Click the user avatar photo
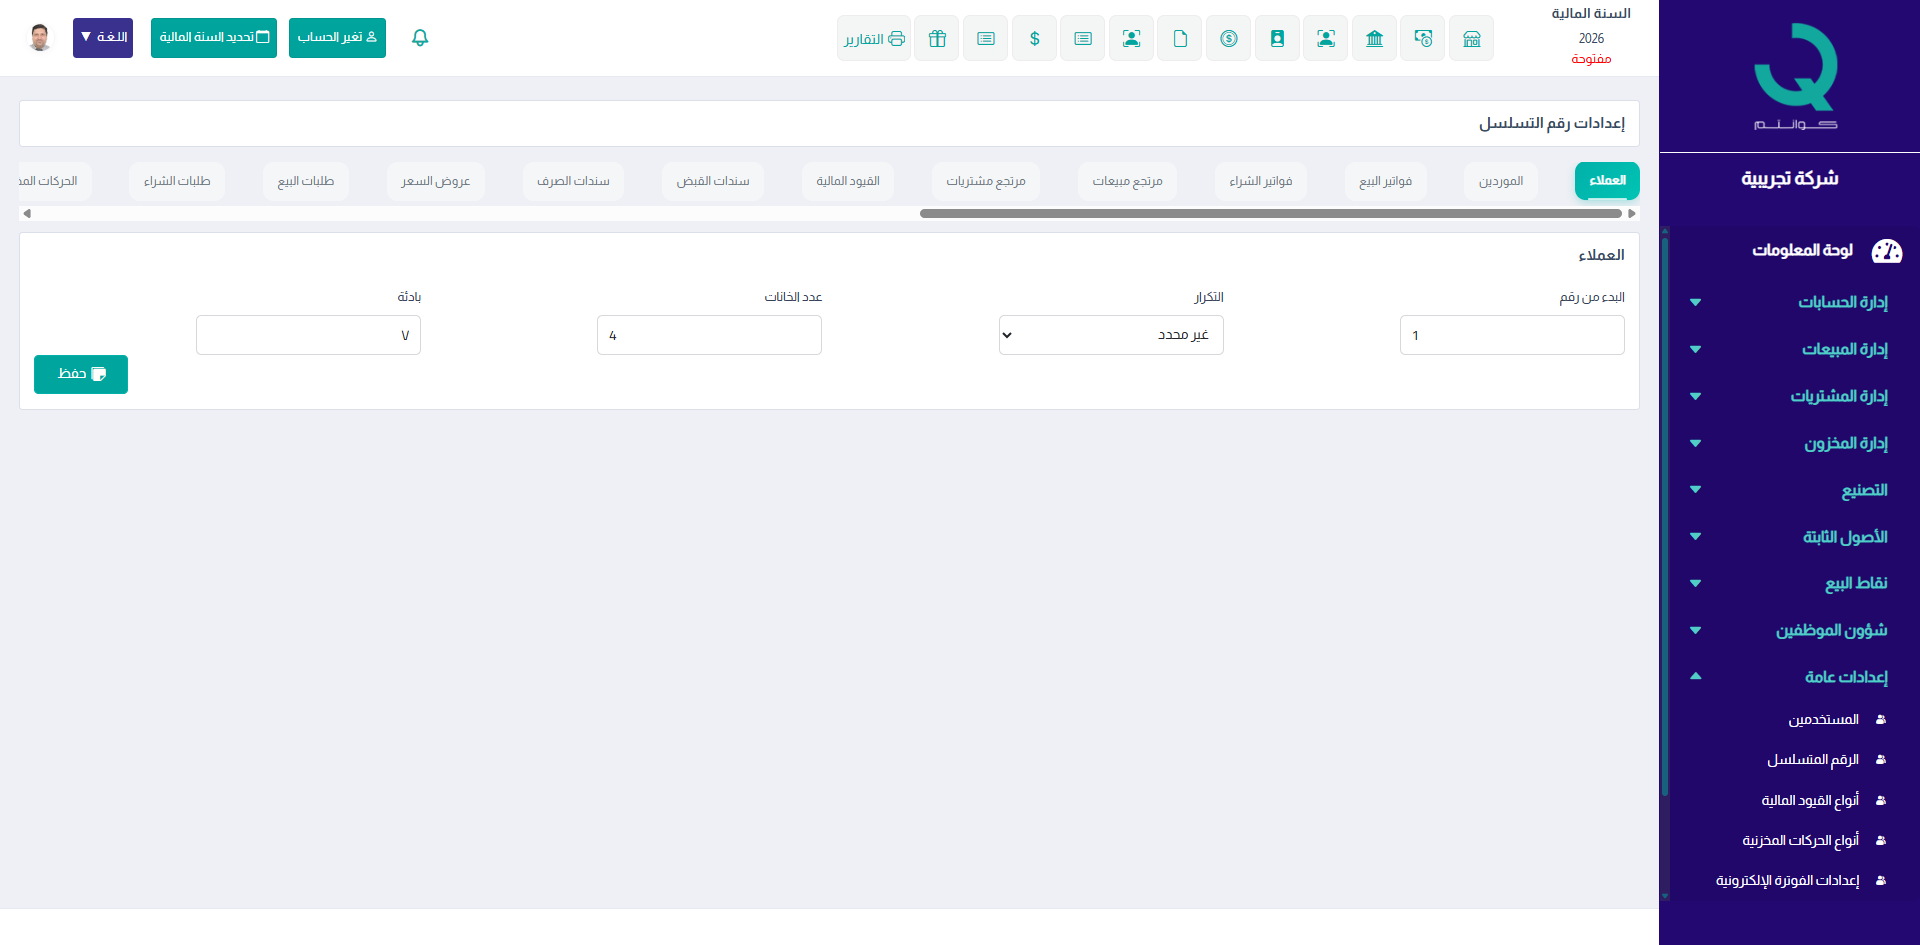This screenshot has width=1920, height=945. 40,38
